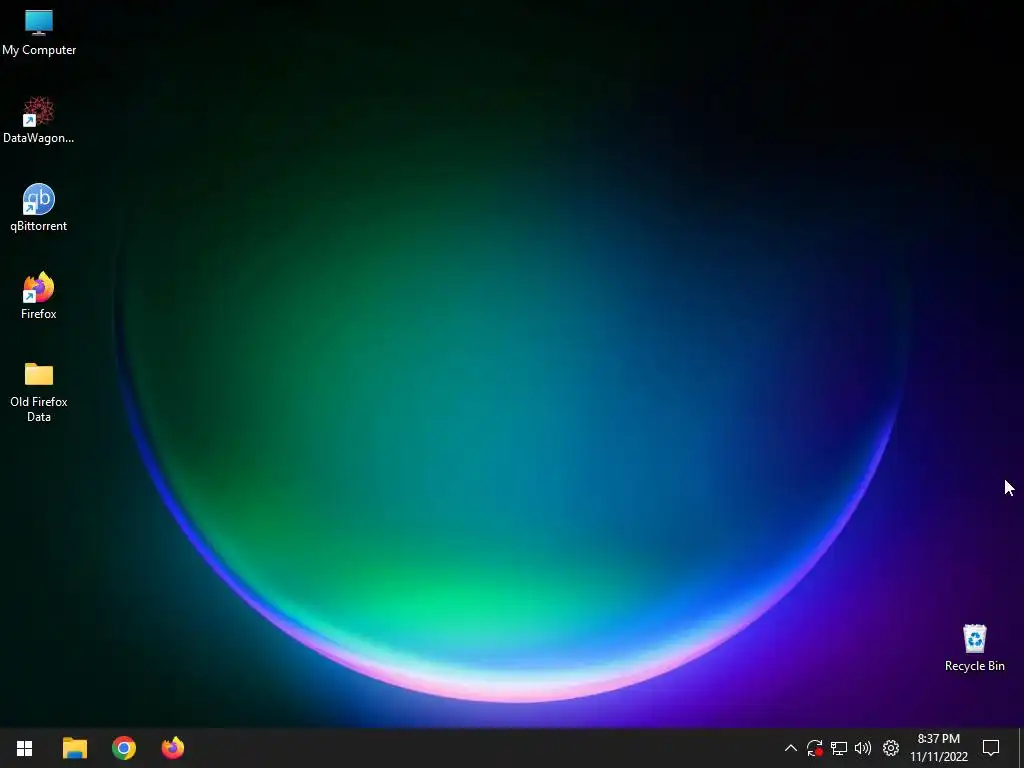1024x768 pixels.
Task: Select the Old Firefox Data folder
Action: [39, 391]
